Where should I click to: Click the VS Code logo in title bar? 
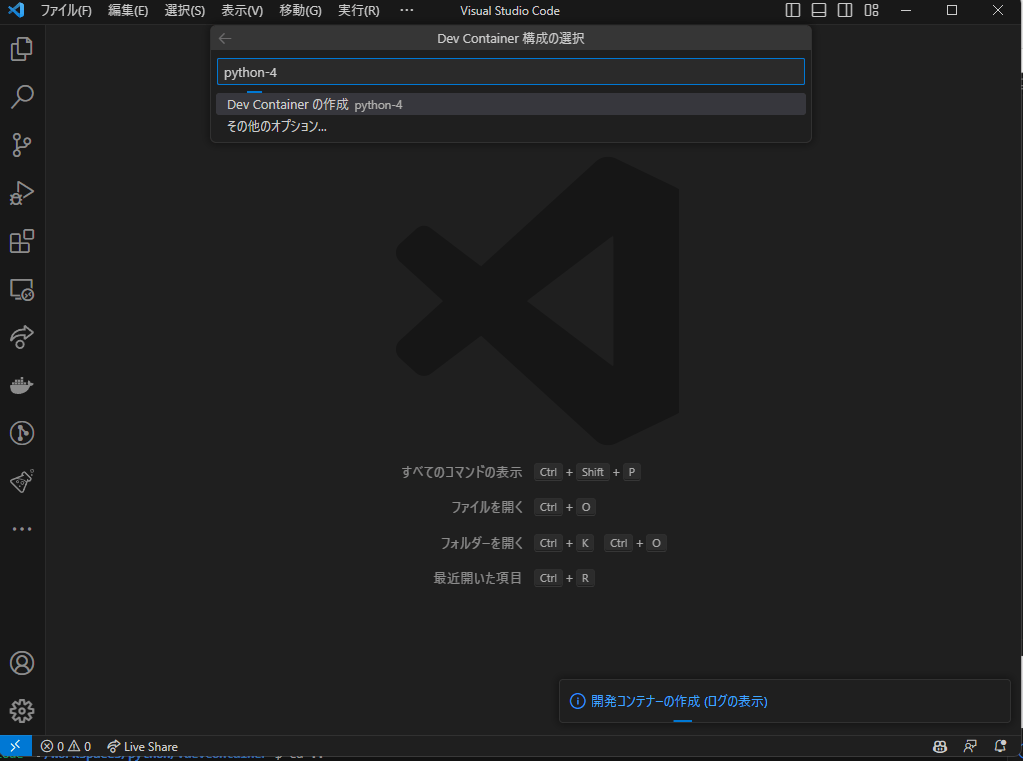(x=16, y=10)
